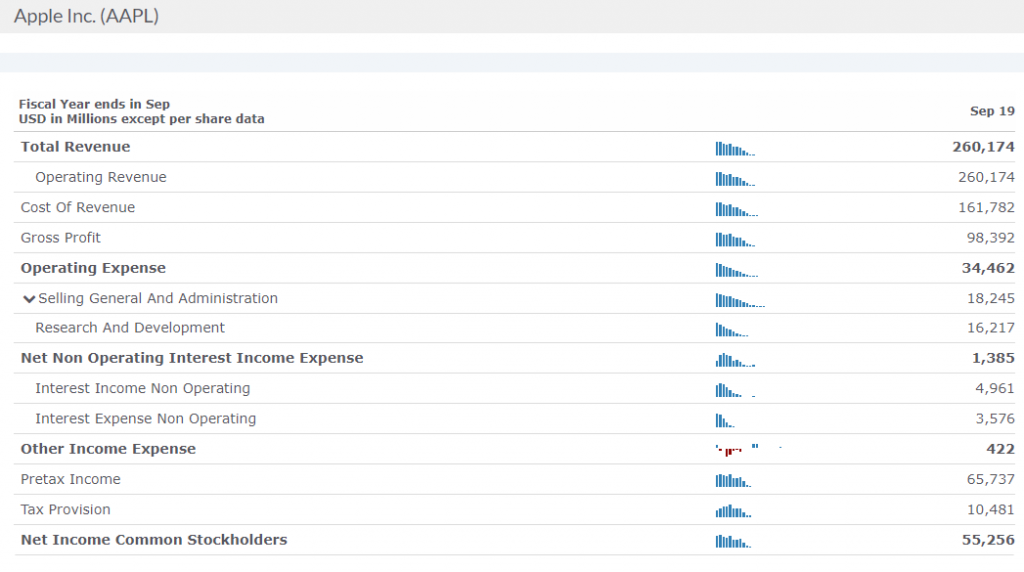Select the Operating Revenue row label
The height and width of the screenshot is (572, 1024).
click(101, 177)
